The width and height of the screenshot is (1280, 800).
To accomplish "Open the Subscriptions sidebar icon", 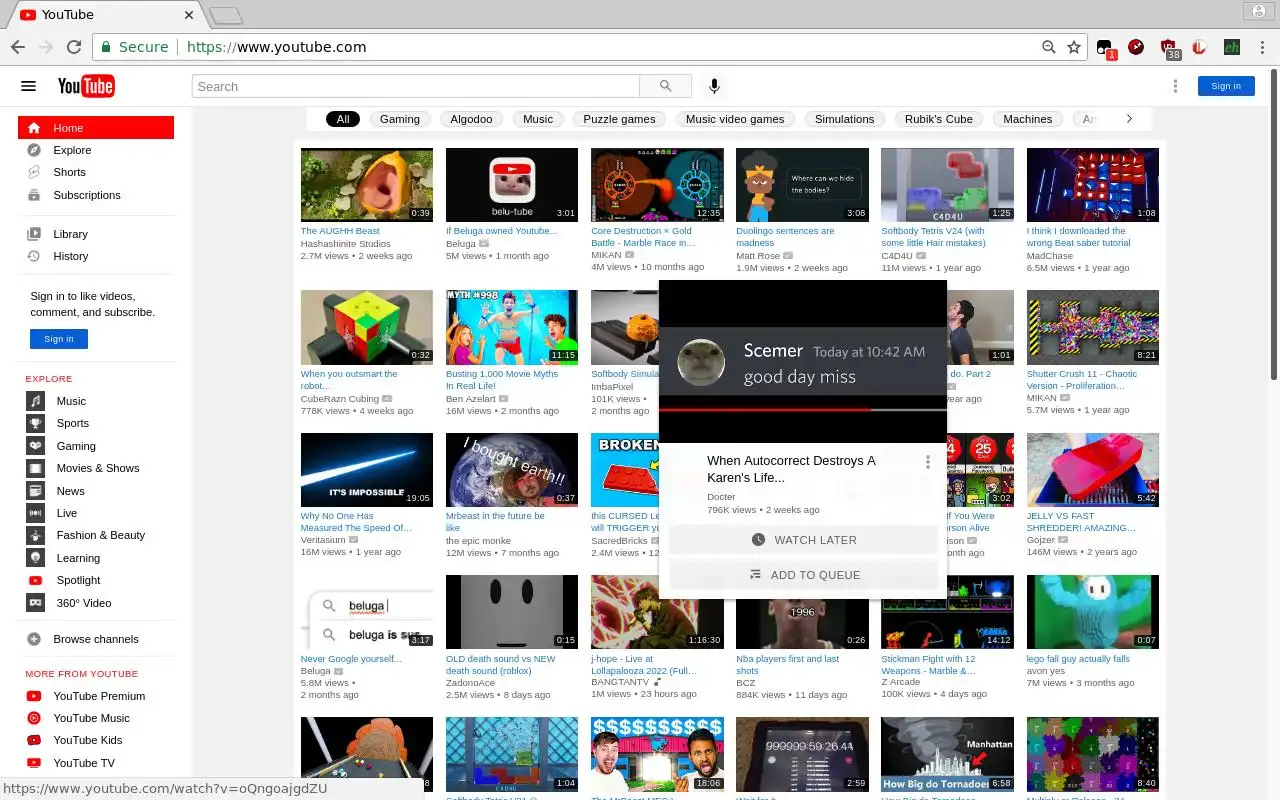I will 34,195.
